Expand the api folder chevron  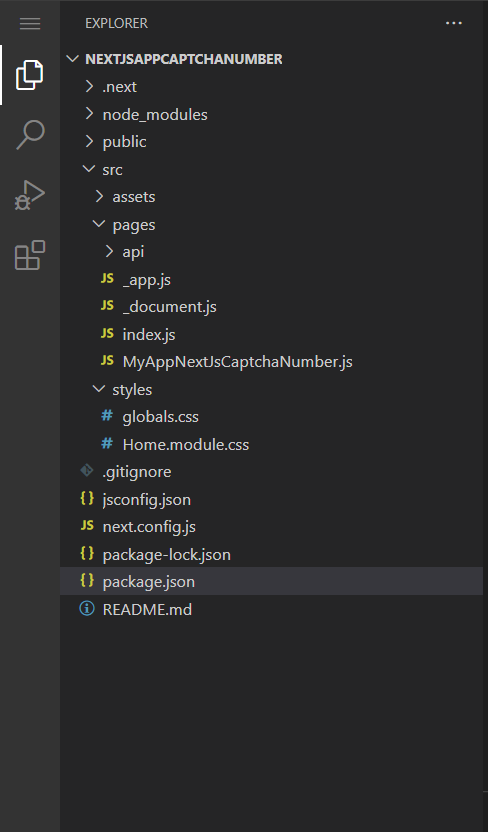[x=110, y=252]
